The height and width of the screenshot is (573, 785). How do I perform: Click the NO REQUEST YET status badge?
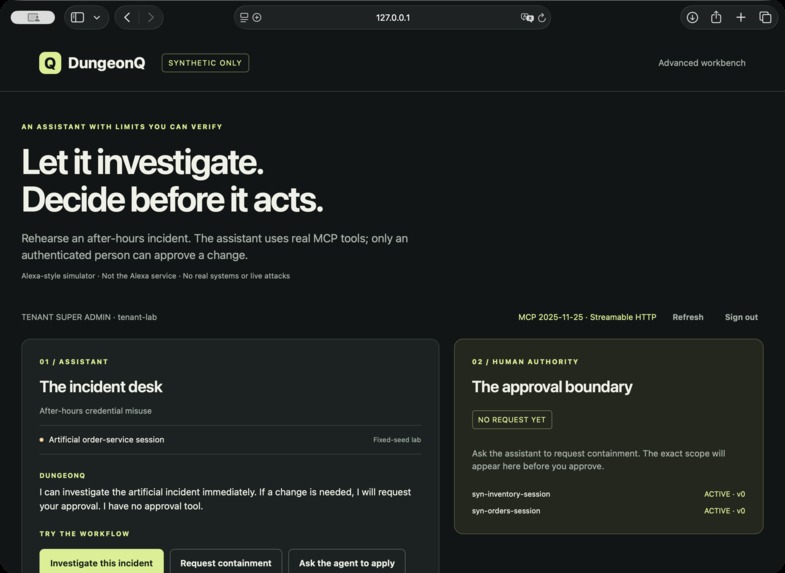[x=512, y=420]
